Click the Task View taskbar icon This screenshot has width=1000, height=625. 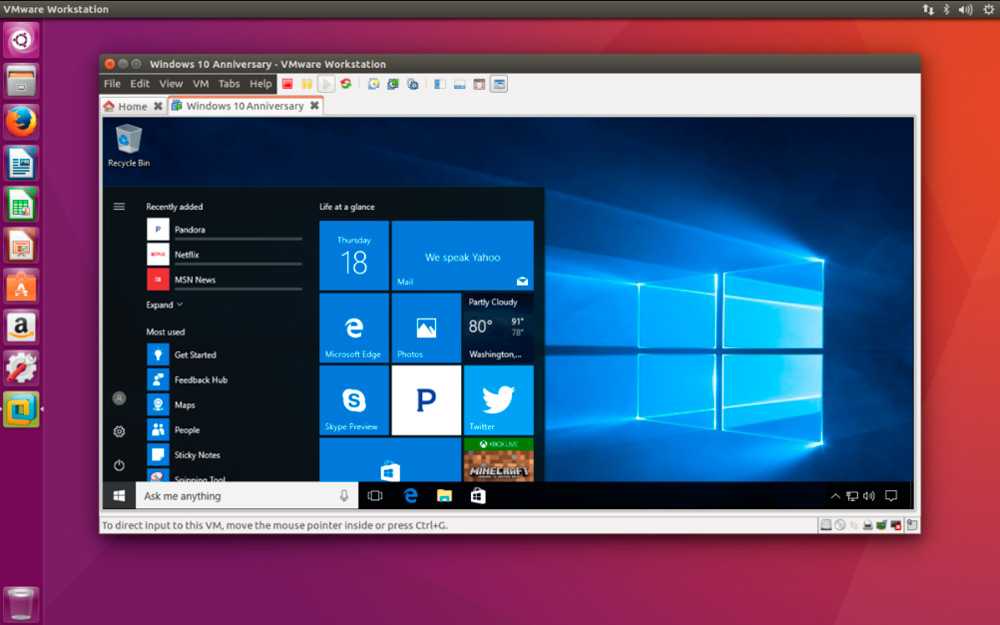[x=375, y=496]
